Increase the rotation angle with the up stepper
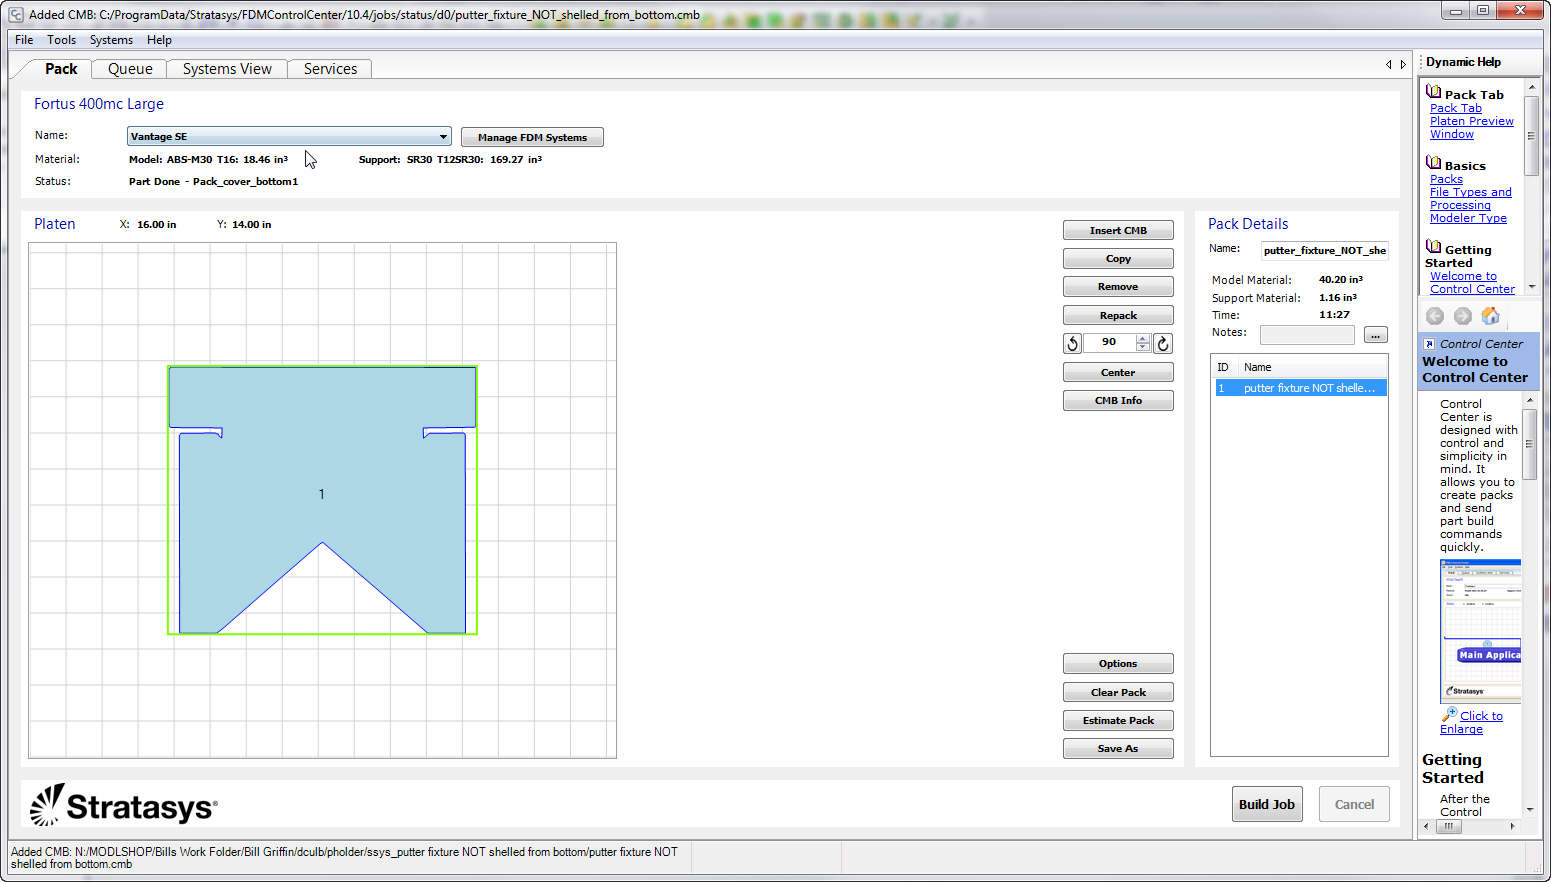 tap(1143, 339)
